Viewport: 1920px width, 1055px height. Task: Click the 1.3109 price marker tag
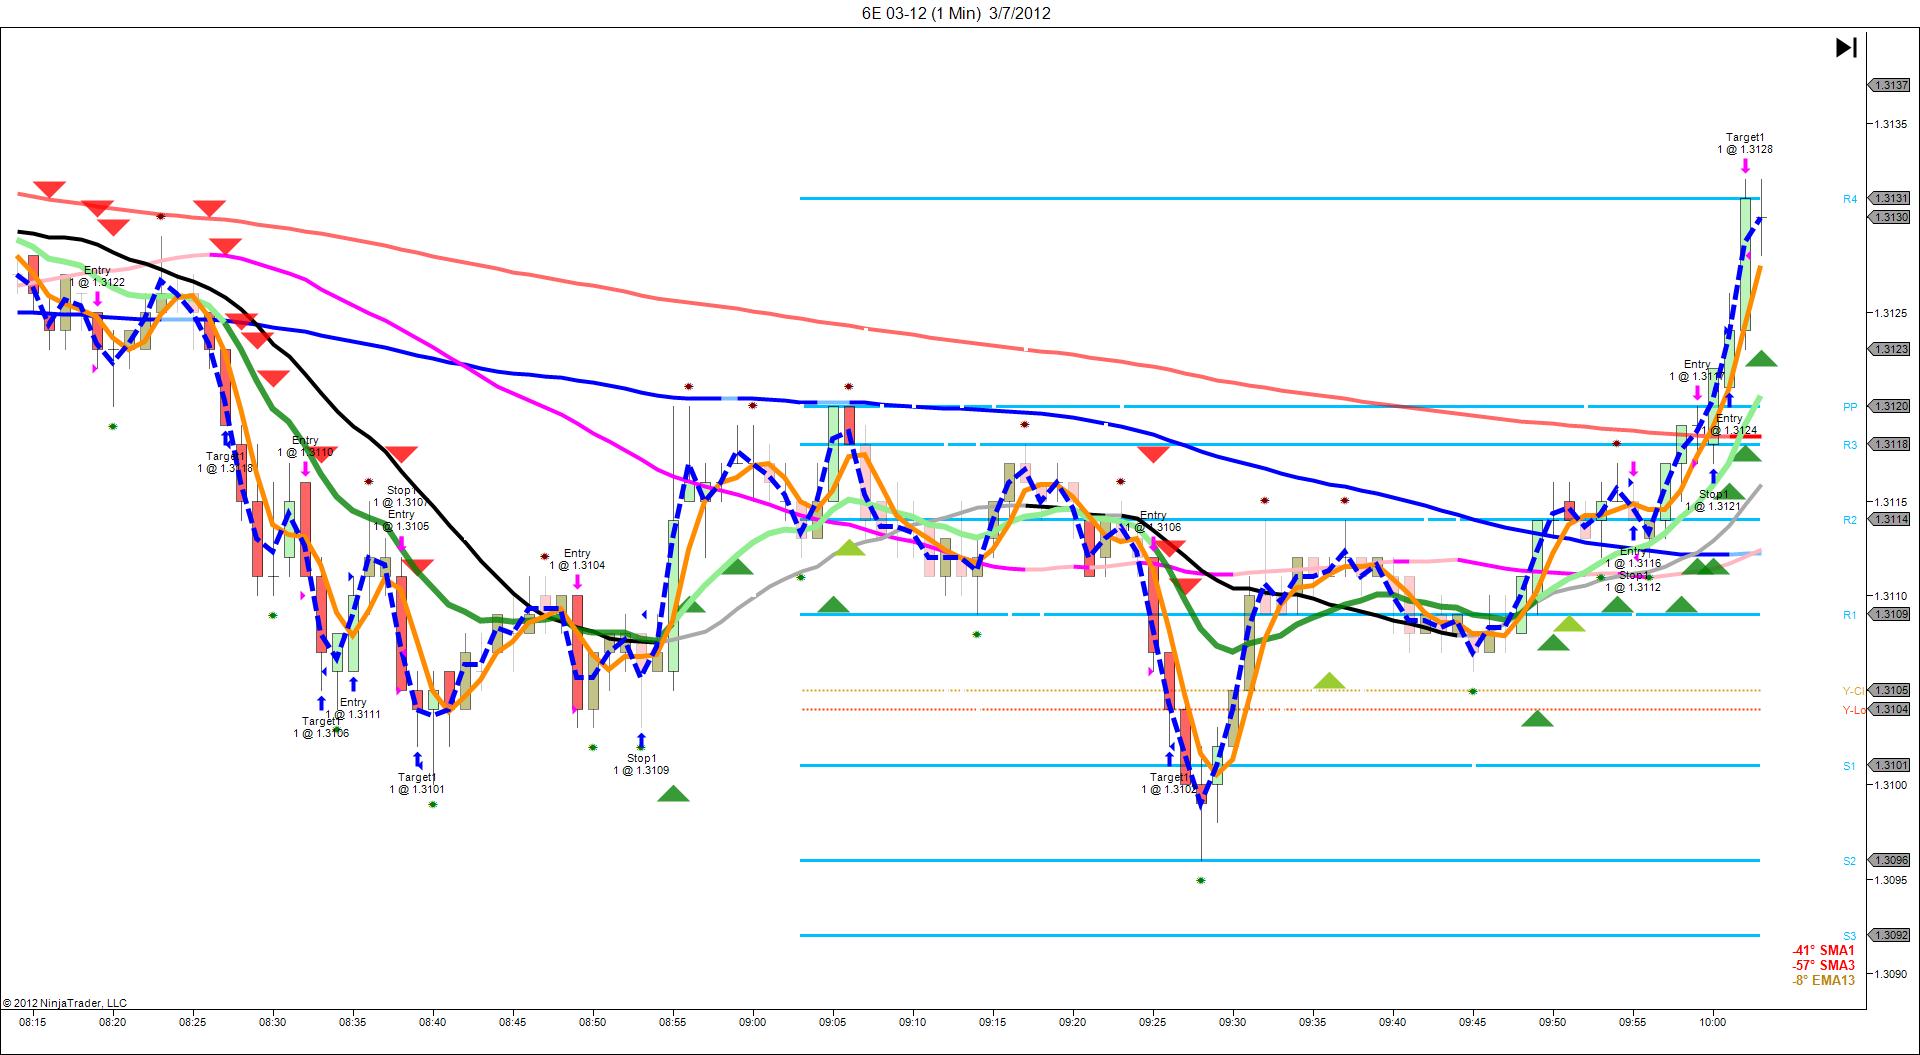click(1891, 614)
